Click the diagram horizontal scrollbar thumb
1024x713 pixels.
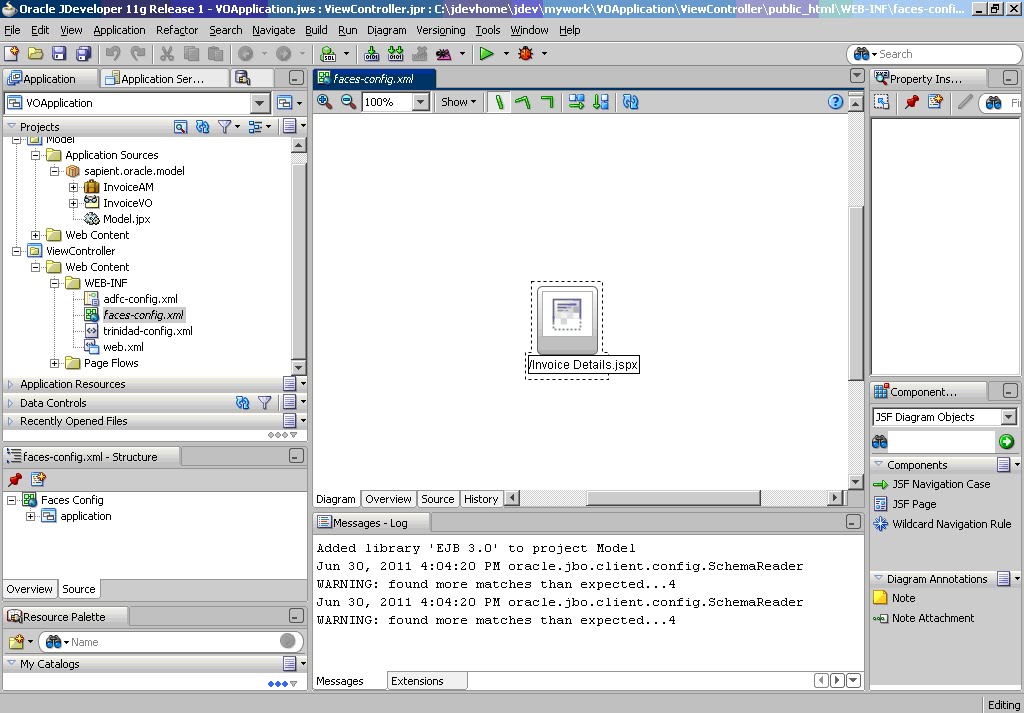pos(673,499)
